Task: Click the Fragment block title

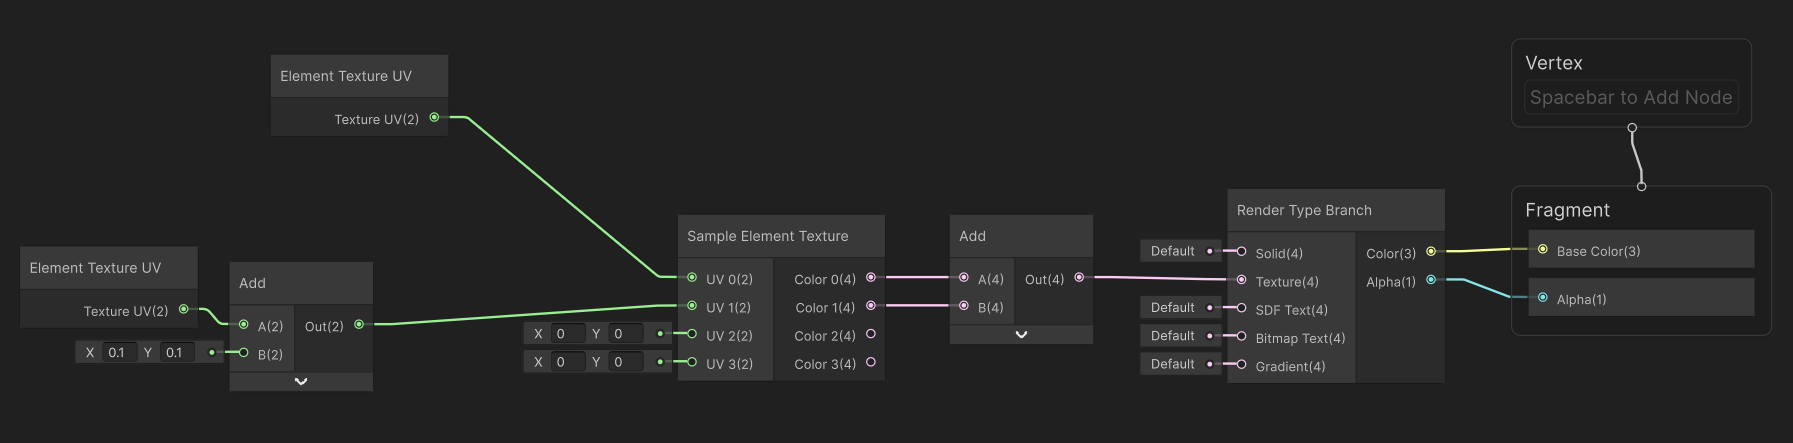Action: coord(1567,210)
